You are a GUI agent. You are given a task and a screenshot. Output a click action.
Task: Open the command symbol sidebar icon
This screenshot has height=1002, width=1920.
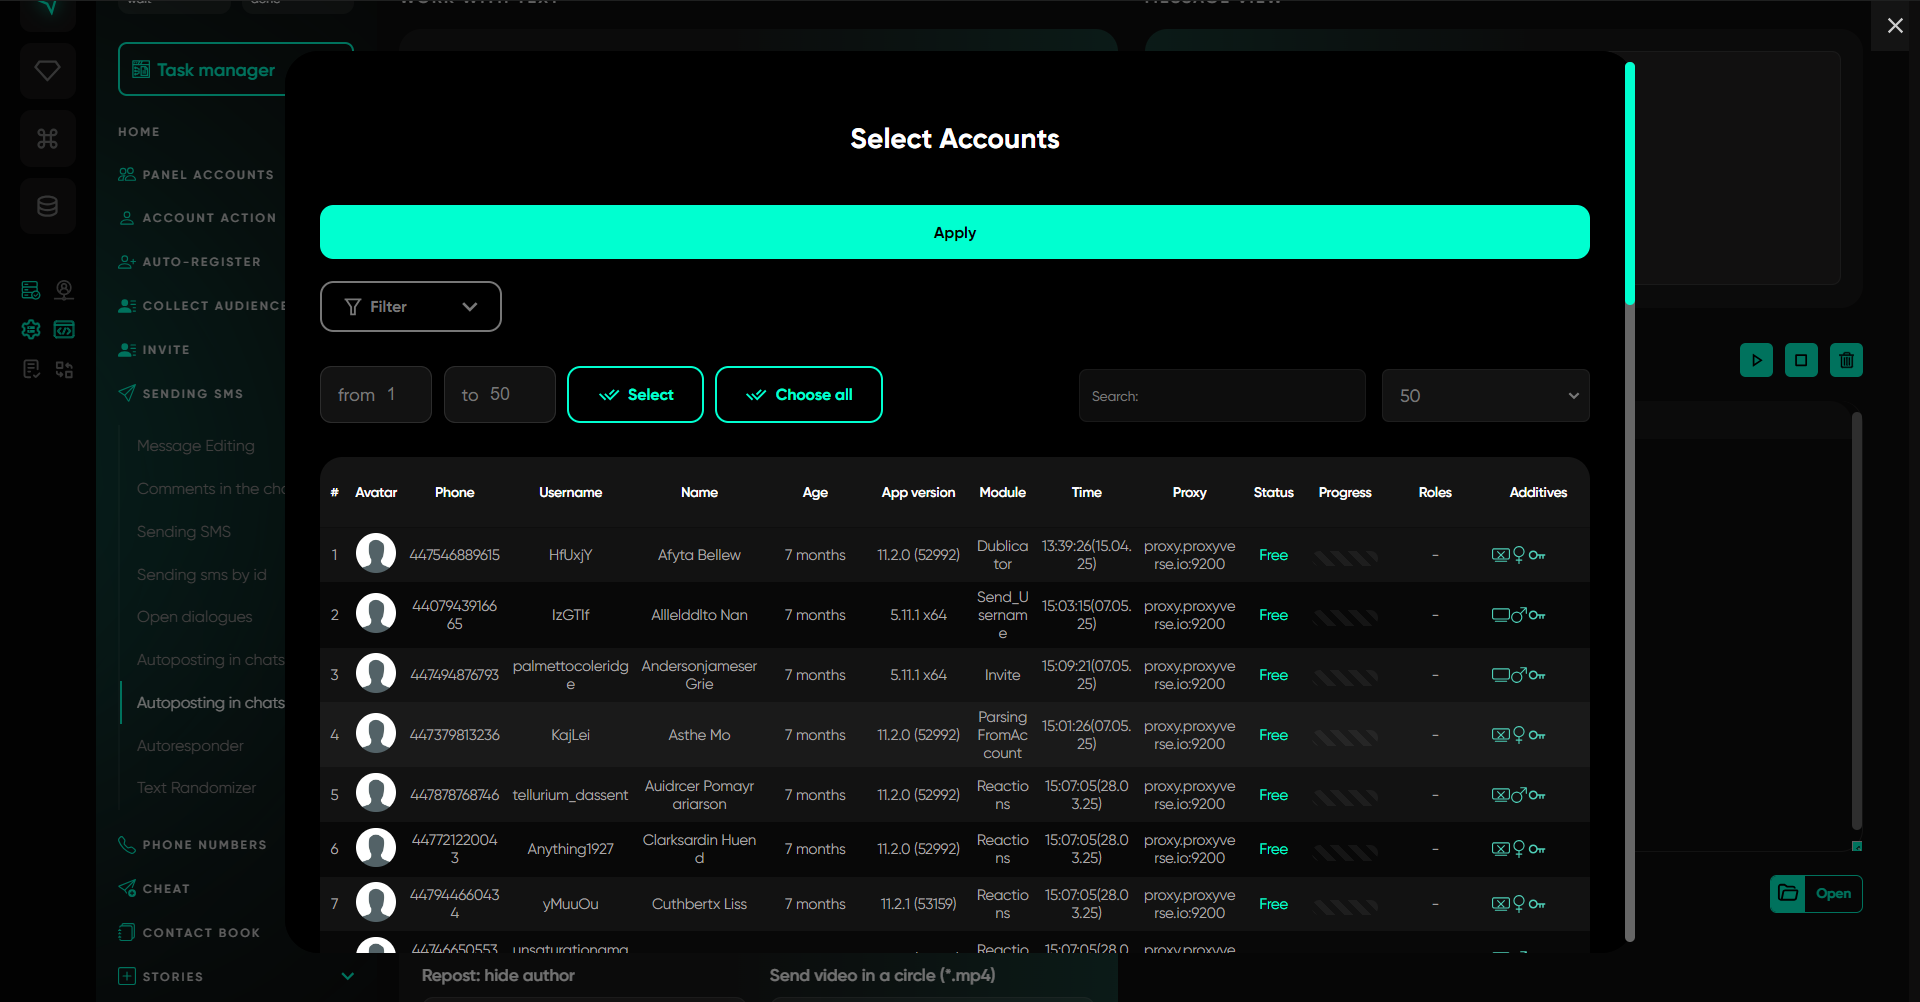click(47, 139)
